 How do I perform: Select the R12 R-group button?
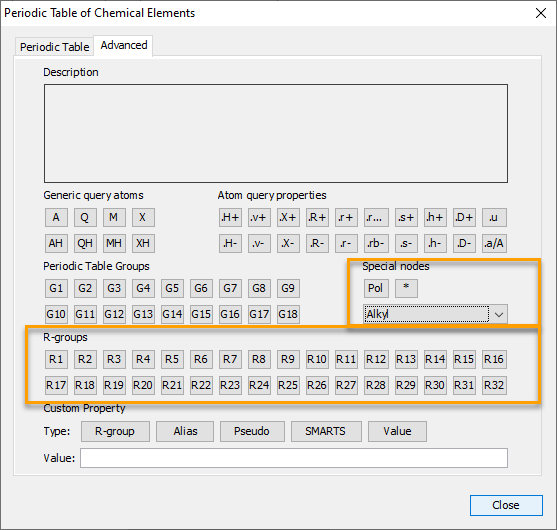pyautogui.click(x=376, y=359)
